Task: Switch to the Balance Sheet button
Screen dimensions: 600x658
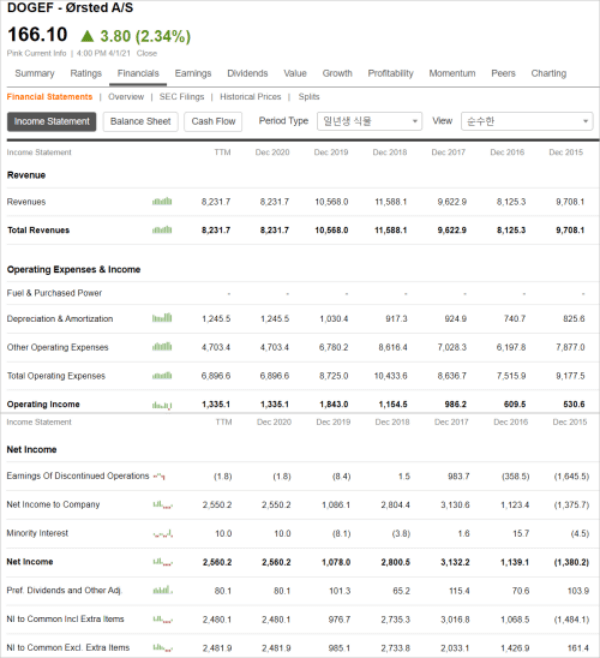Action: tap(141, 122)
